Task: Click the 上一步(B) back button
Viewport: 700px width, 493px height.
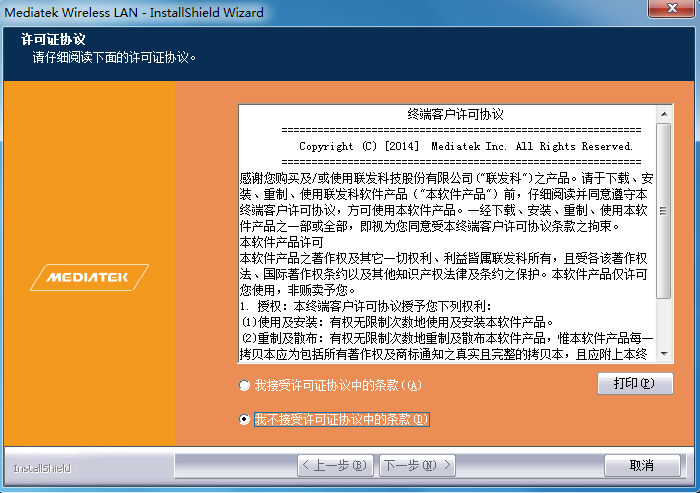Action: point(335,466)
